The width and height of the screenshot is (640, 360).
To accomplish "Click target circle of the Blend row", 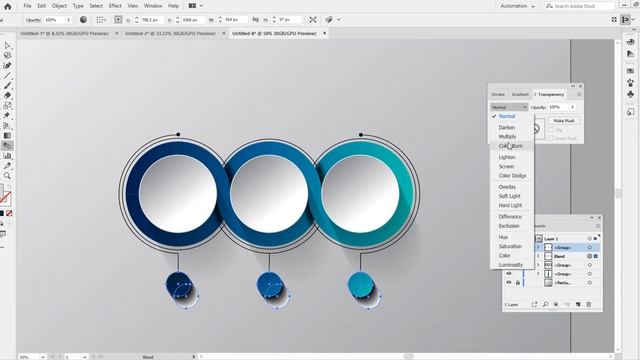I will click(589, 256).
